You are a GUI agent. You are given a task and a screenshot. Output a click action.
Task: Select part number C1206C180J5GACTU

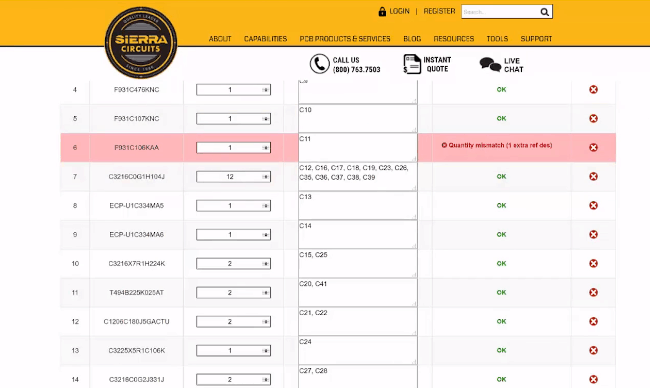(x=136, y=322)
